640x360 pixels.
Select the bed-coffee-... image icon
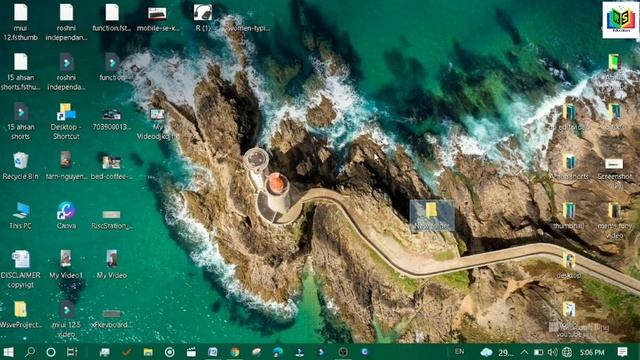pos(112,163)
